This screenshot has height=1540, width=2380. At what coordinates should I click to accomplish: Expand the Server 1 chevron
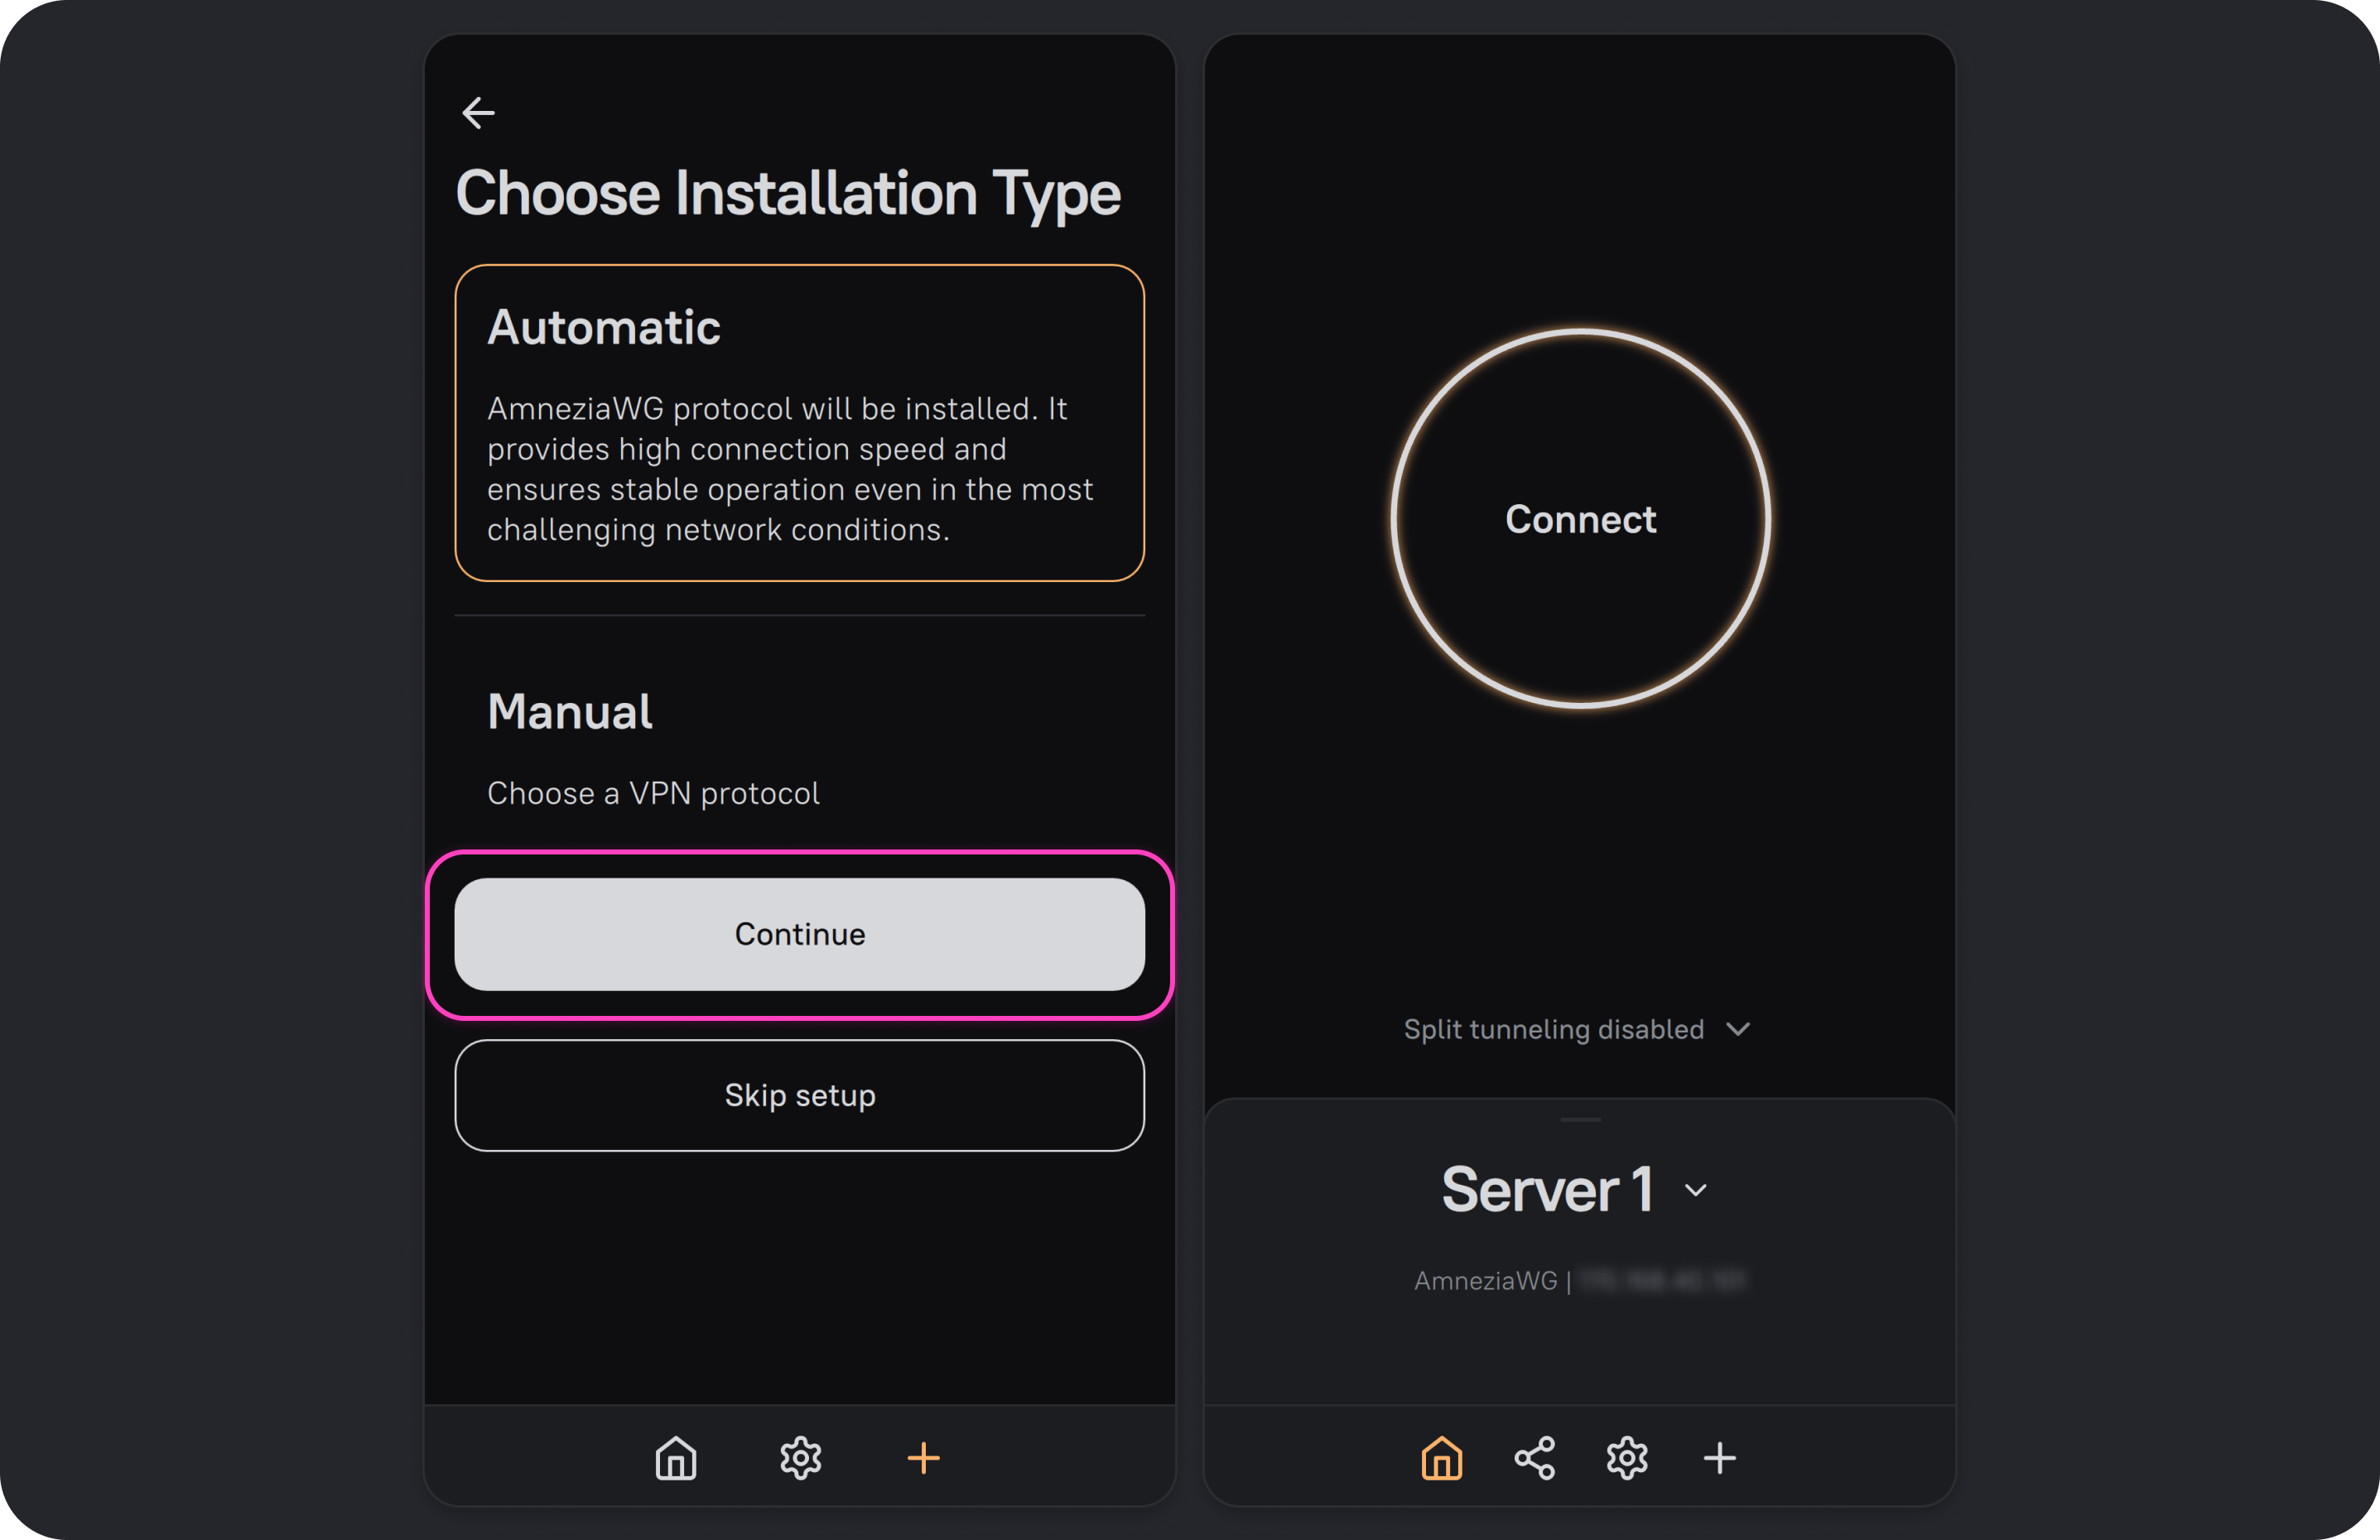tap(1695, 1190)
